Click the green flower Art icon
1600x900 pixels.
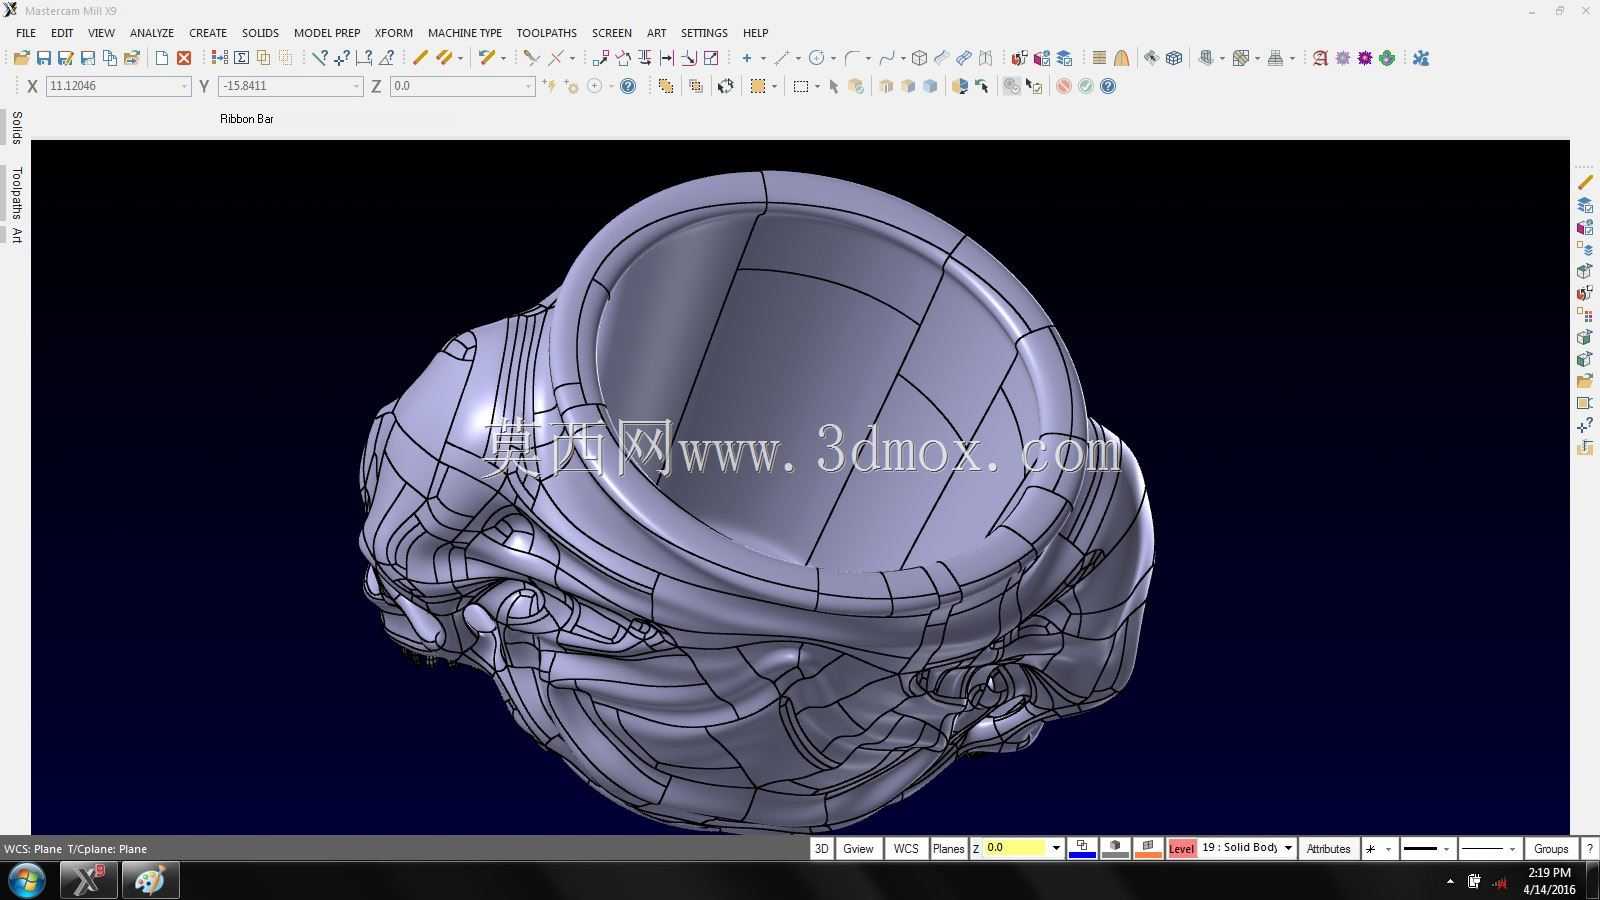click(x=1387, y=58)
